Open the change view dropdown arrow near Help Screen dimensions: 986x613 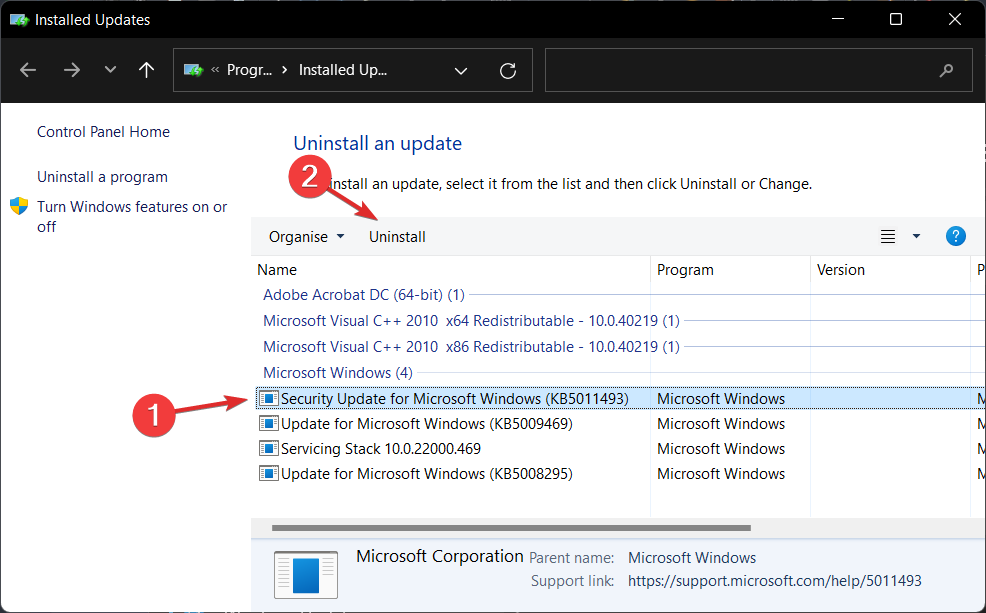tap(916, 236)
